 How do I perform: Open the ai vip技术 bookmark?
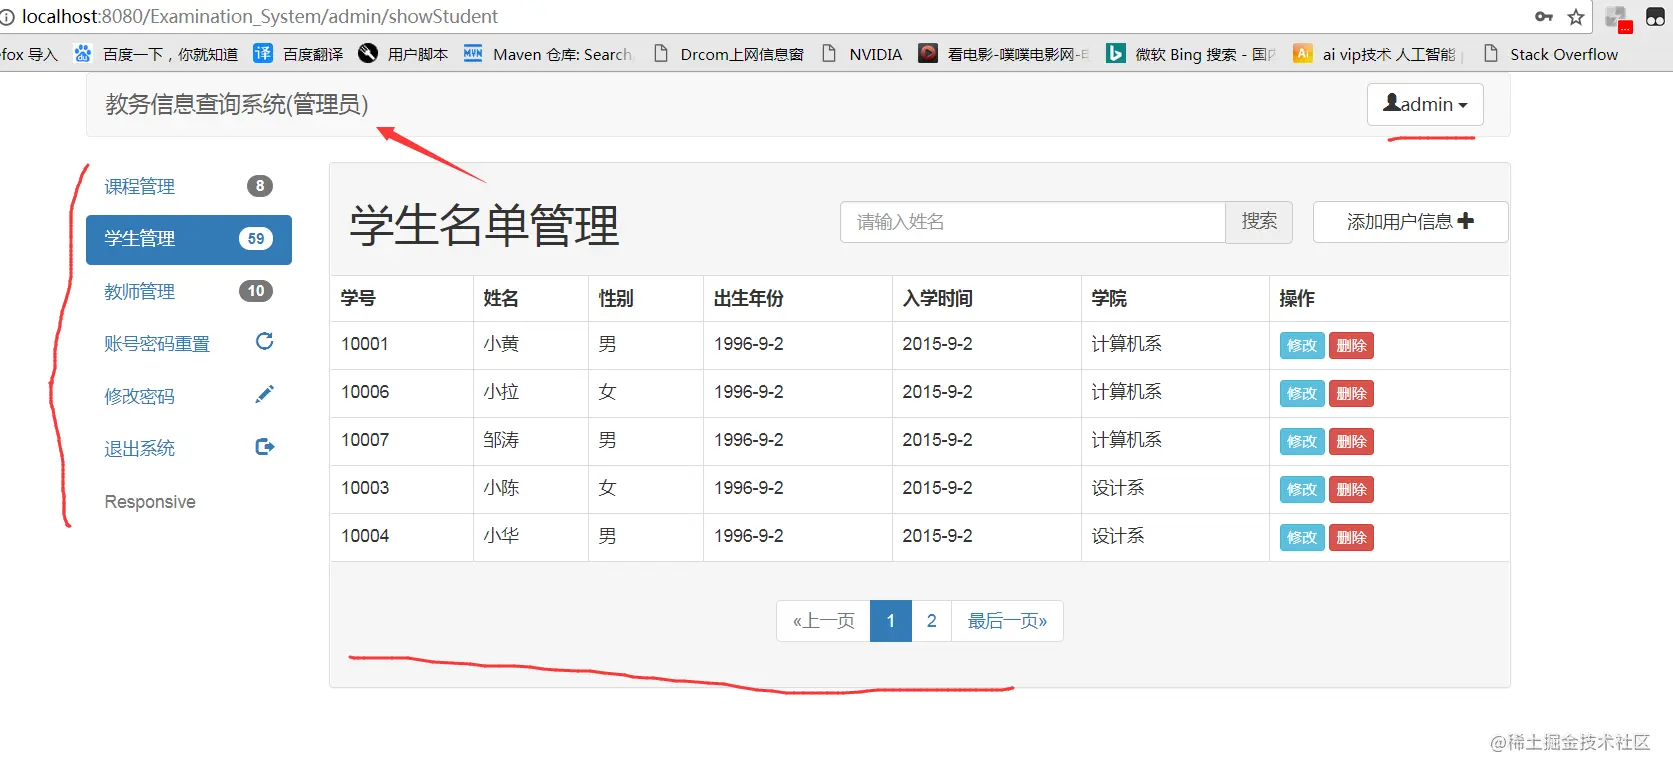coord(1378,54)
